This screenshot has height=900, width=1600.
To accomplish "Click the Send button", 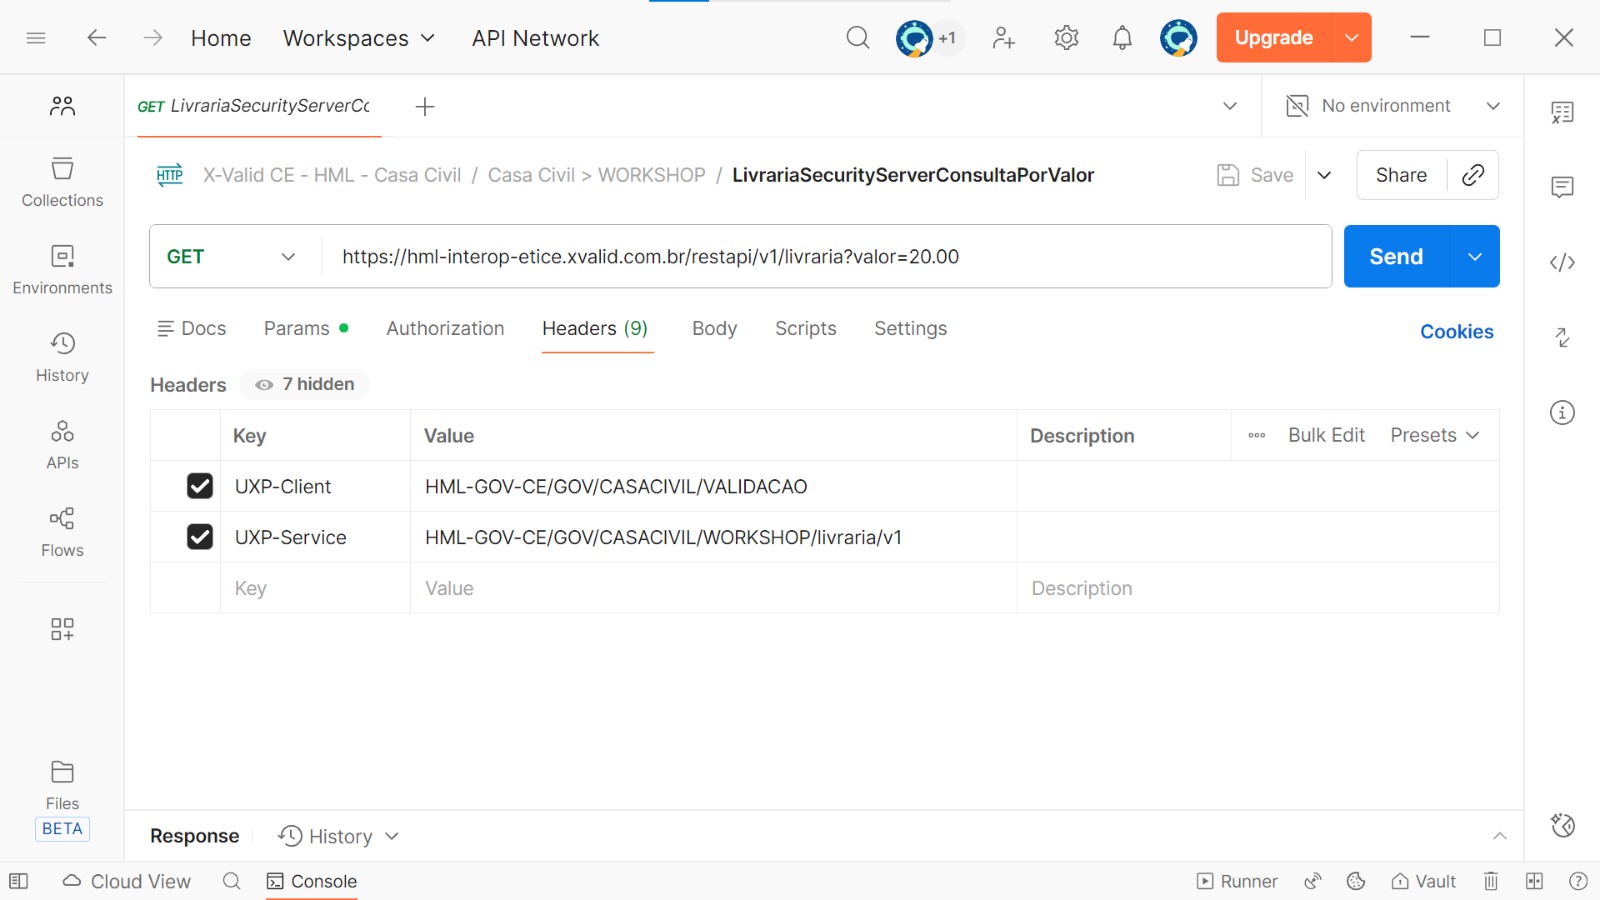I will [1395, 257].
